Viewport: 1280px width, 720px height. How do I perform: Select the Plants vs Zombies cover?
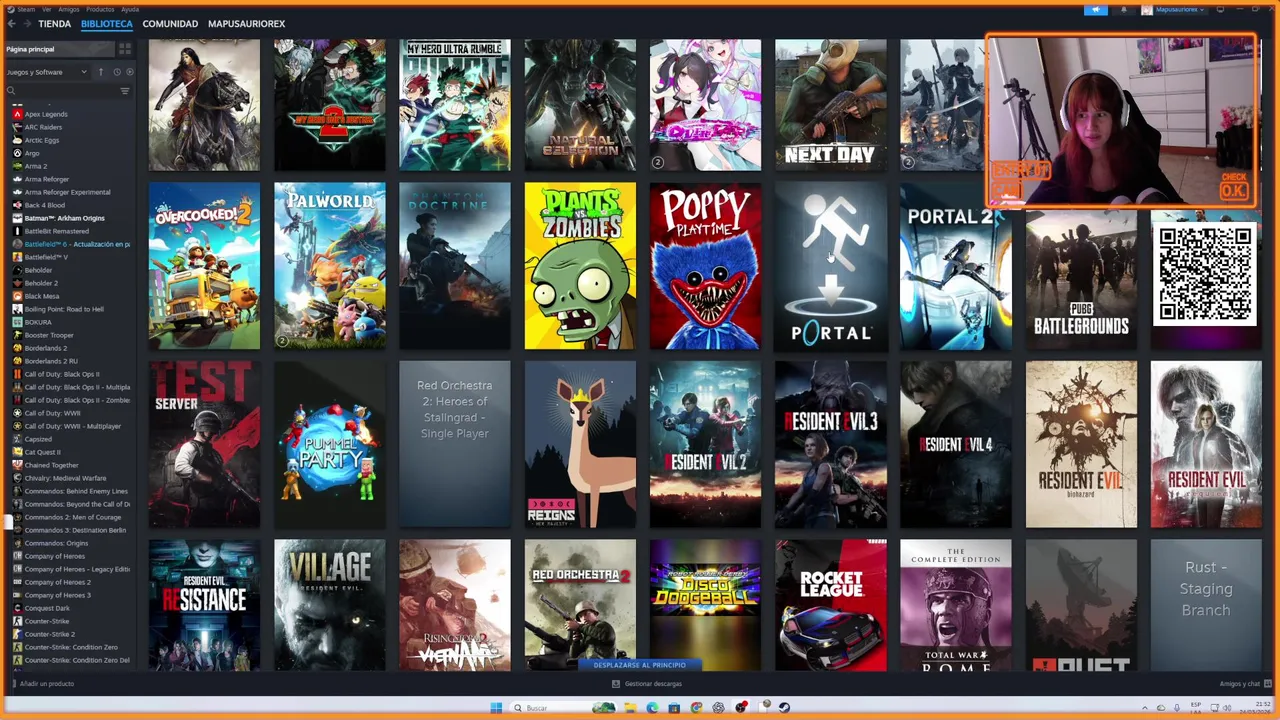(580, 266)
